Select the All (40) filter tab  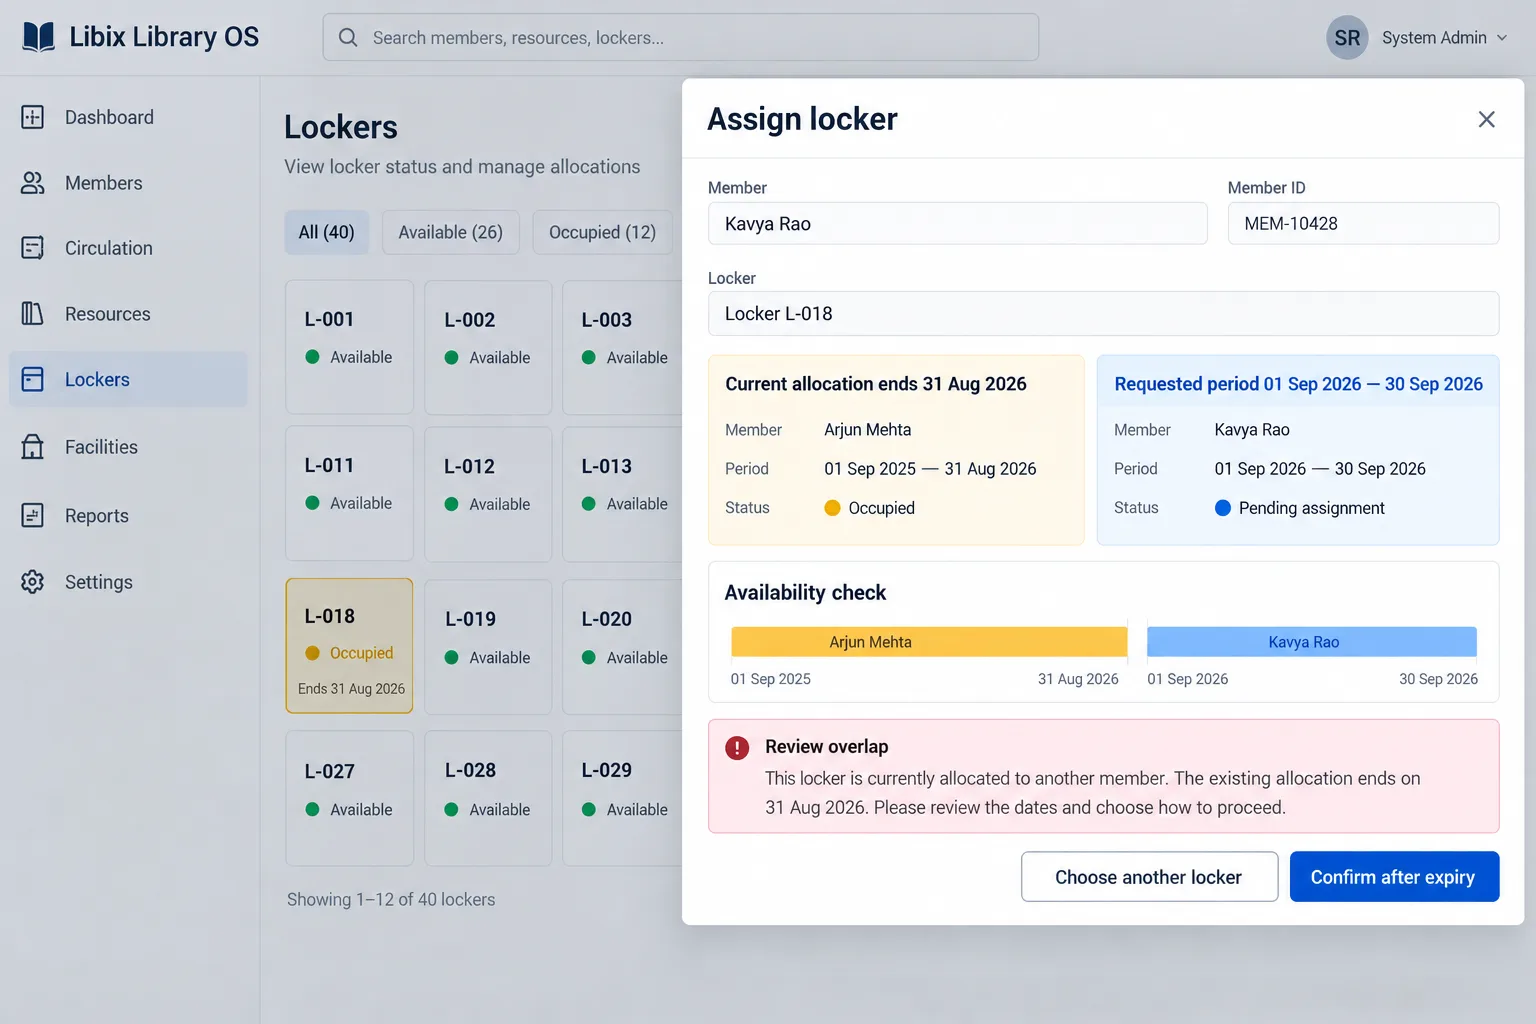click(x=327, y=232)
